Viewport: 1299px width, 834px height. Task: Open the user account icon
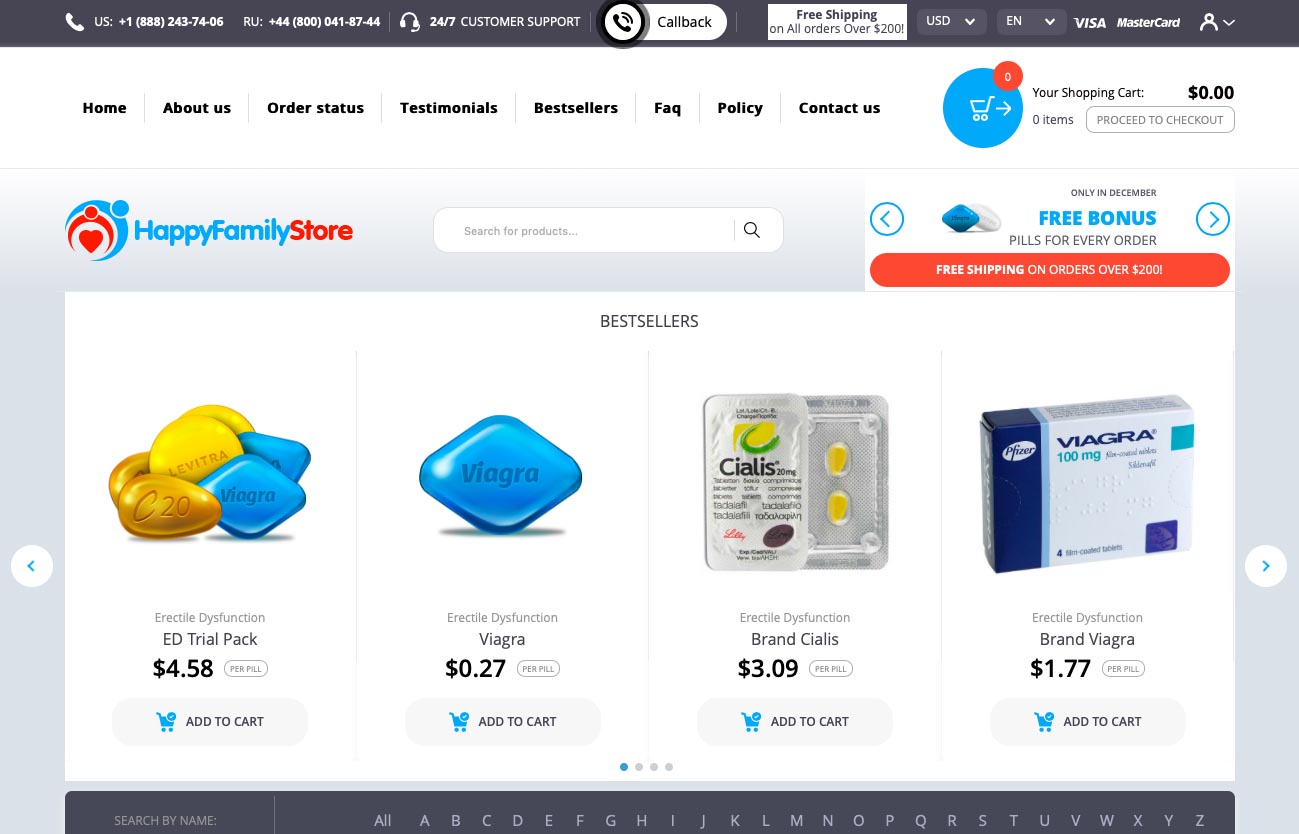point(1217,22)
